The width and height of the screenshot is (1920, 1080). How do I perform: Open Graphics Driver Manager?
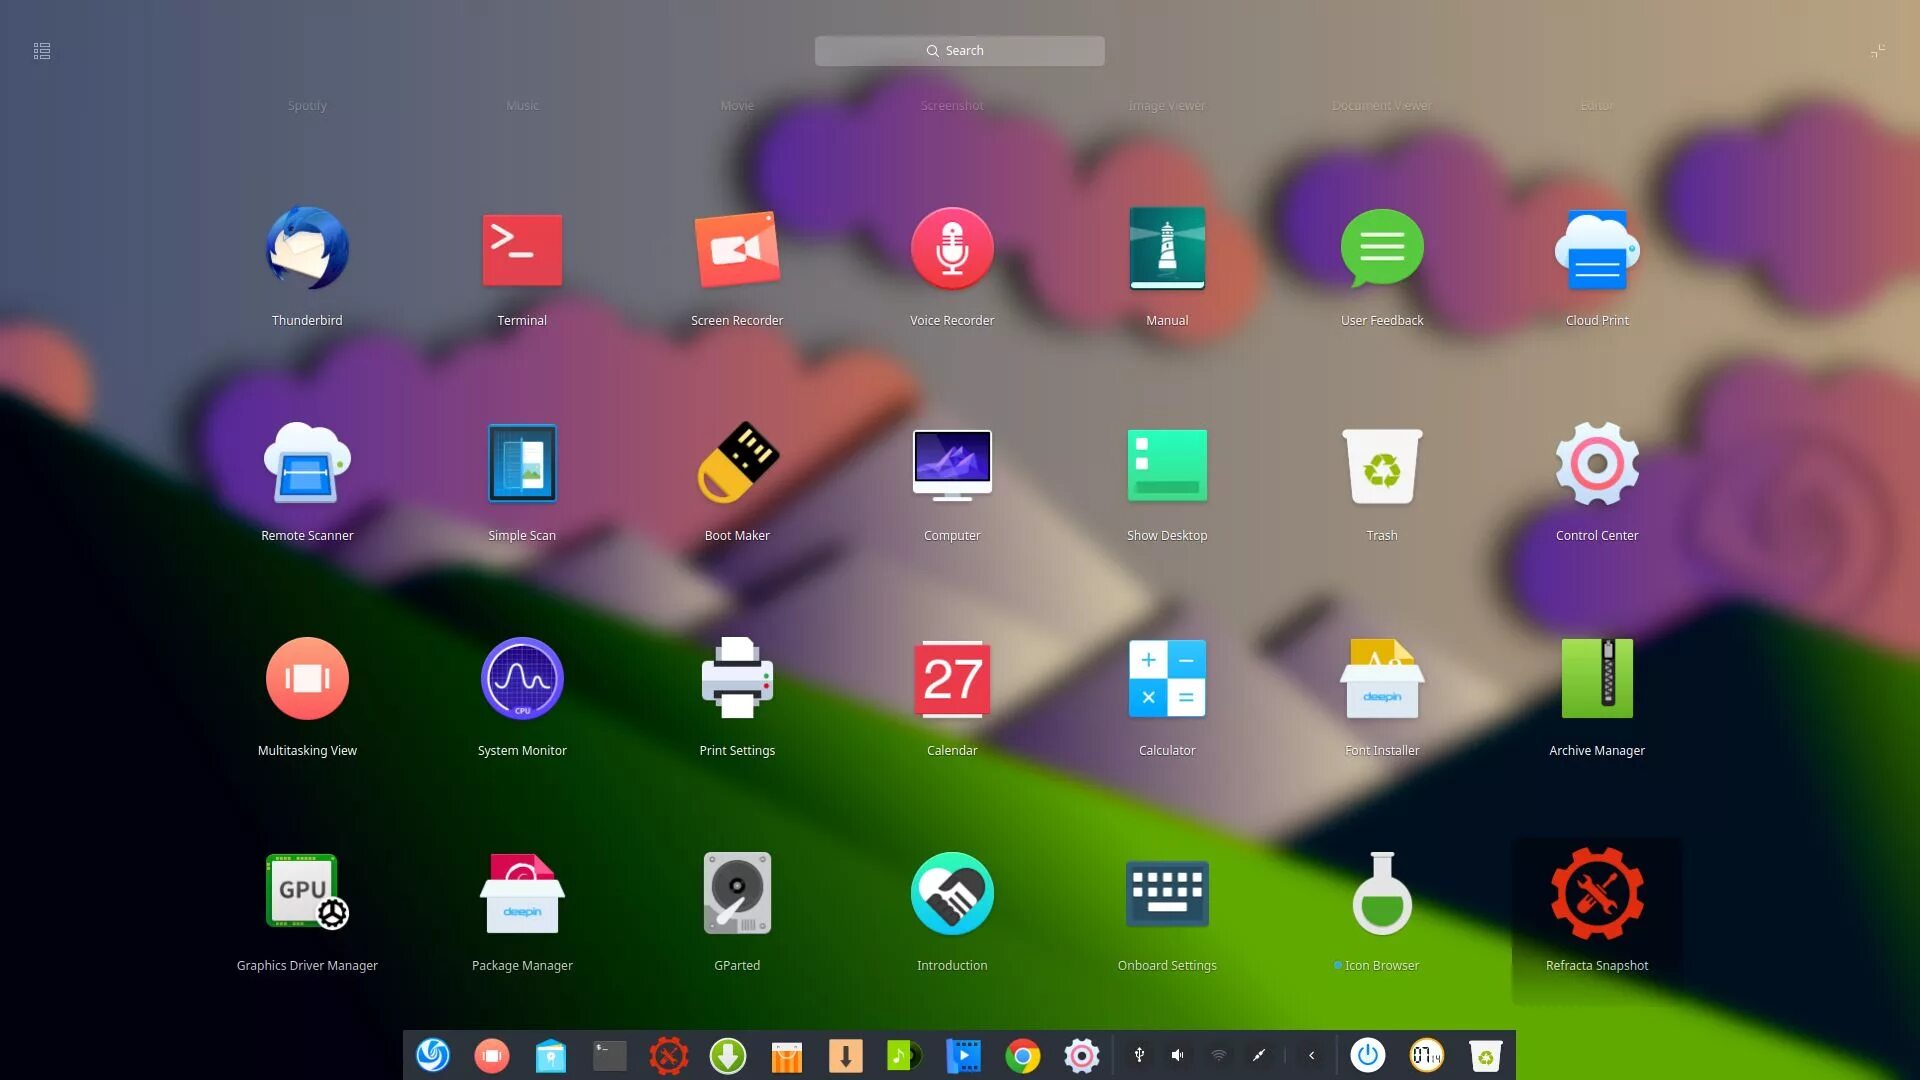[x=307, y=894]
